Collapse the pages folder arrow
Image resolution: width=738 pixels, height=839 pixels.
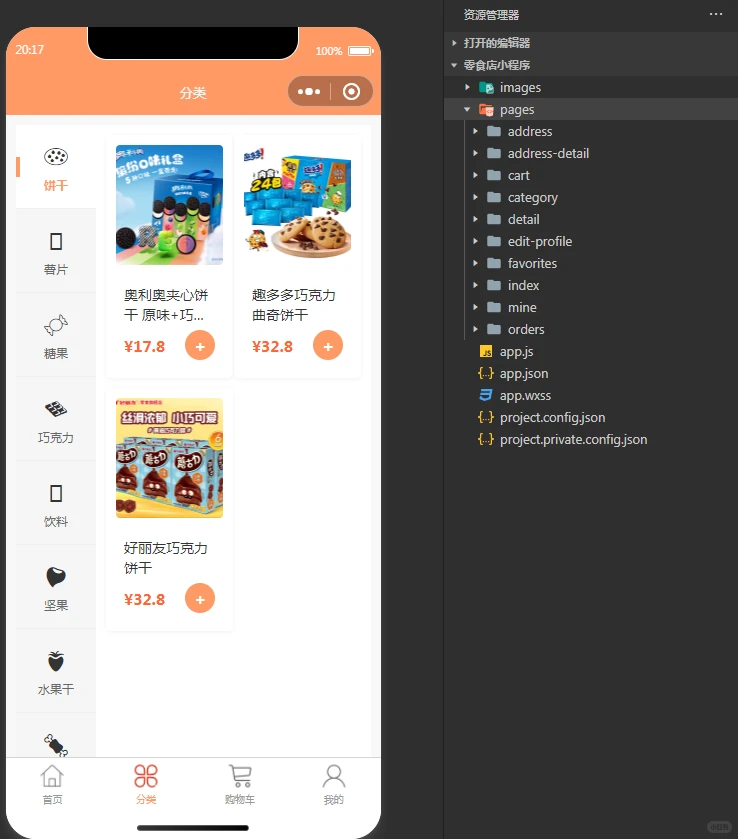467,109
